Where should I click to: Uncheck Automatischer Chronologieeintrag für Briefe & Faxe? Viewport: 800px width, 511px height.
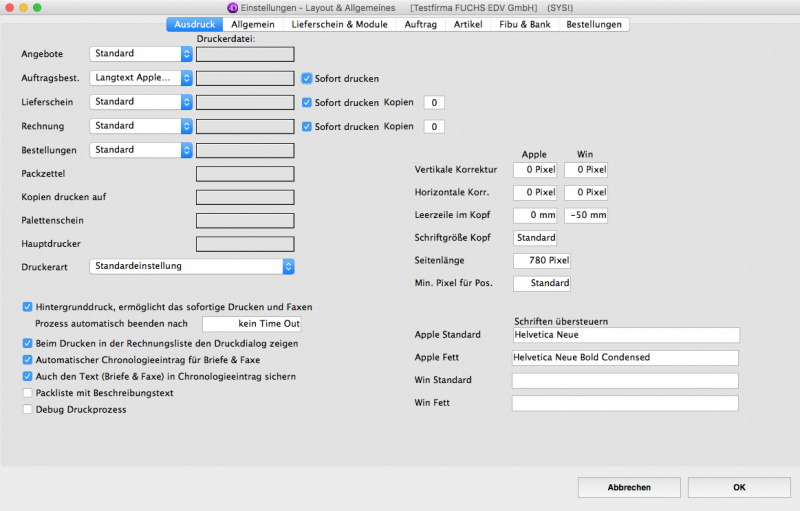pyautogui.click(x=27, y=360)
